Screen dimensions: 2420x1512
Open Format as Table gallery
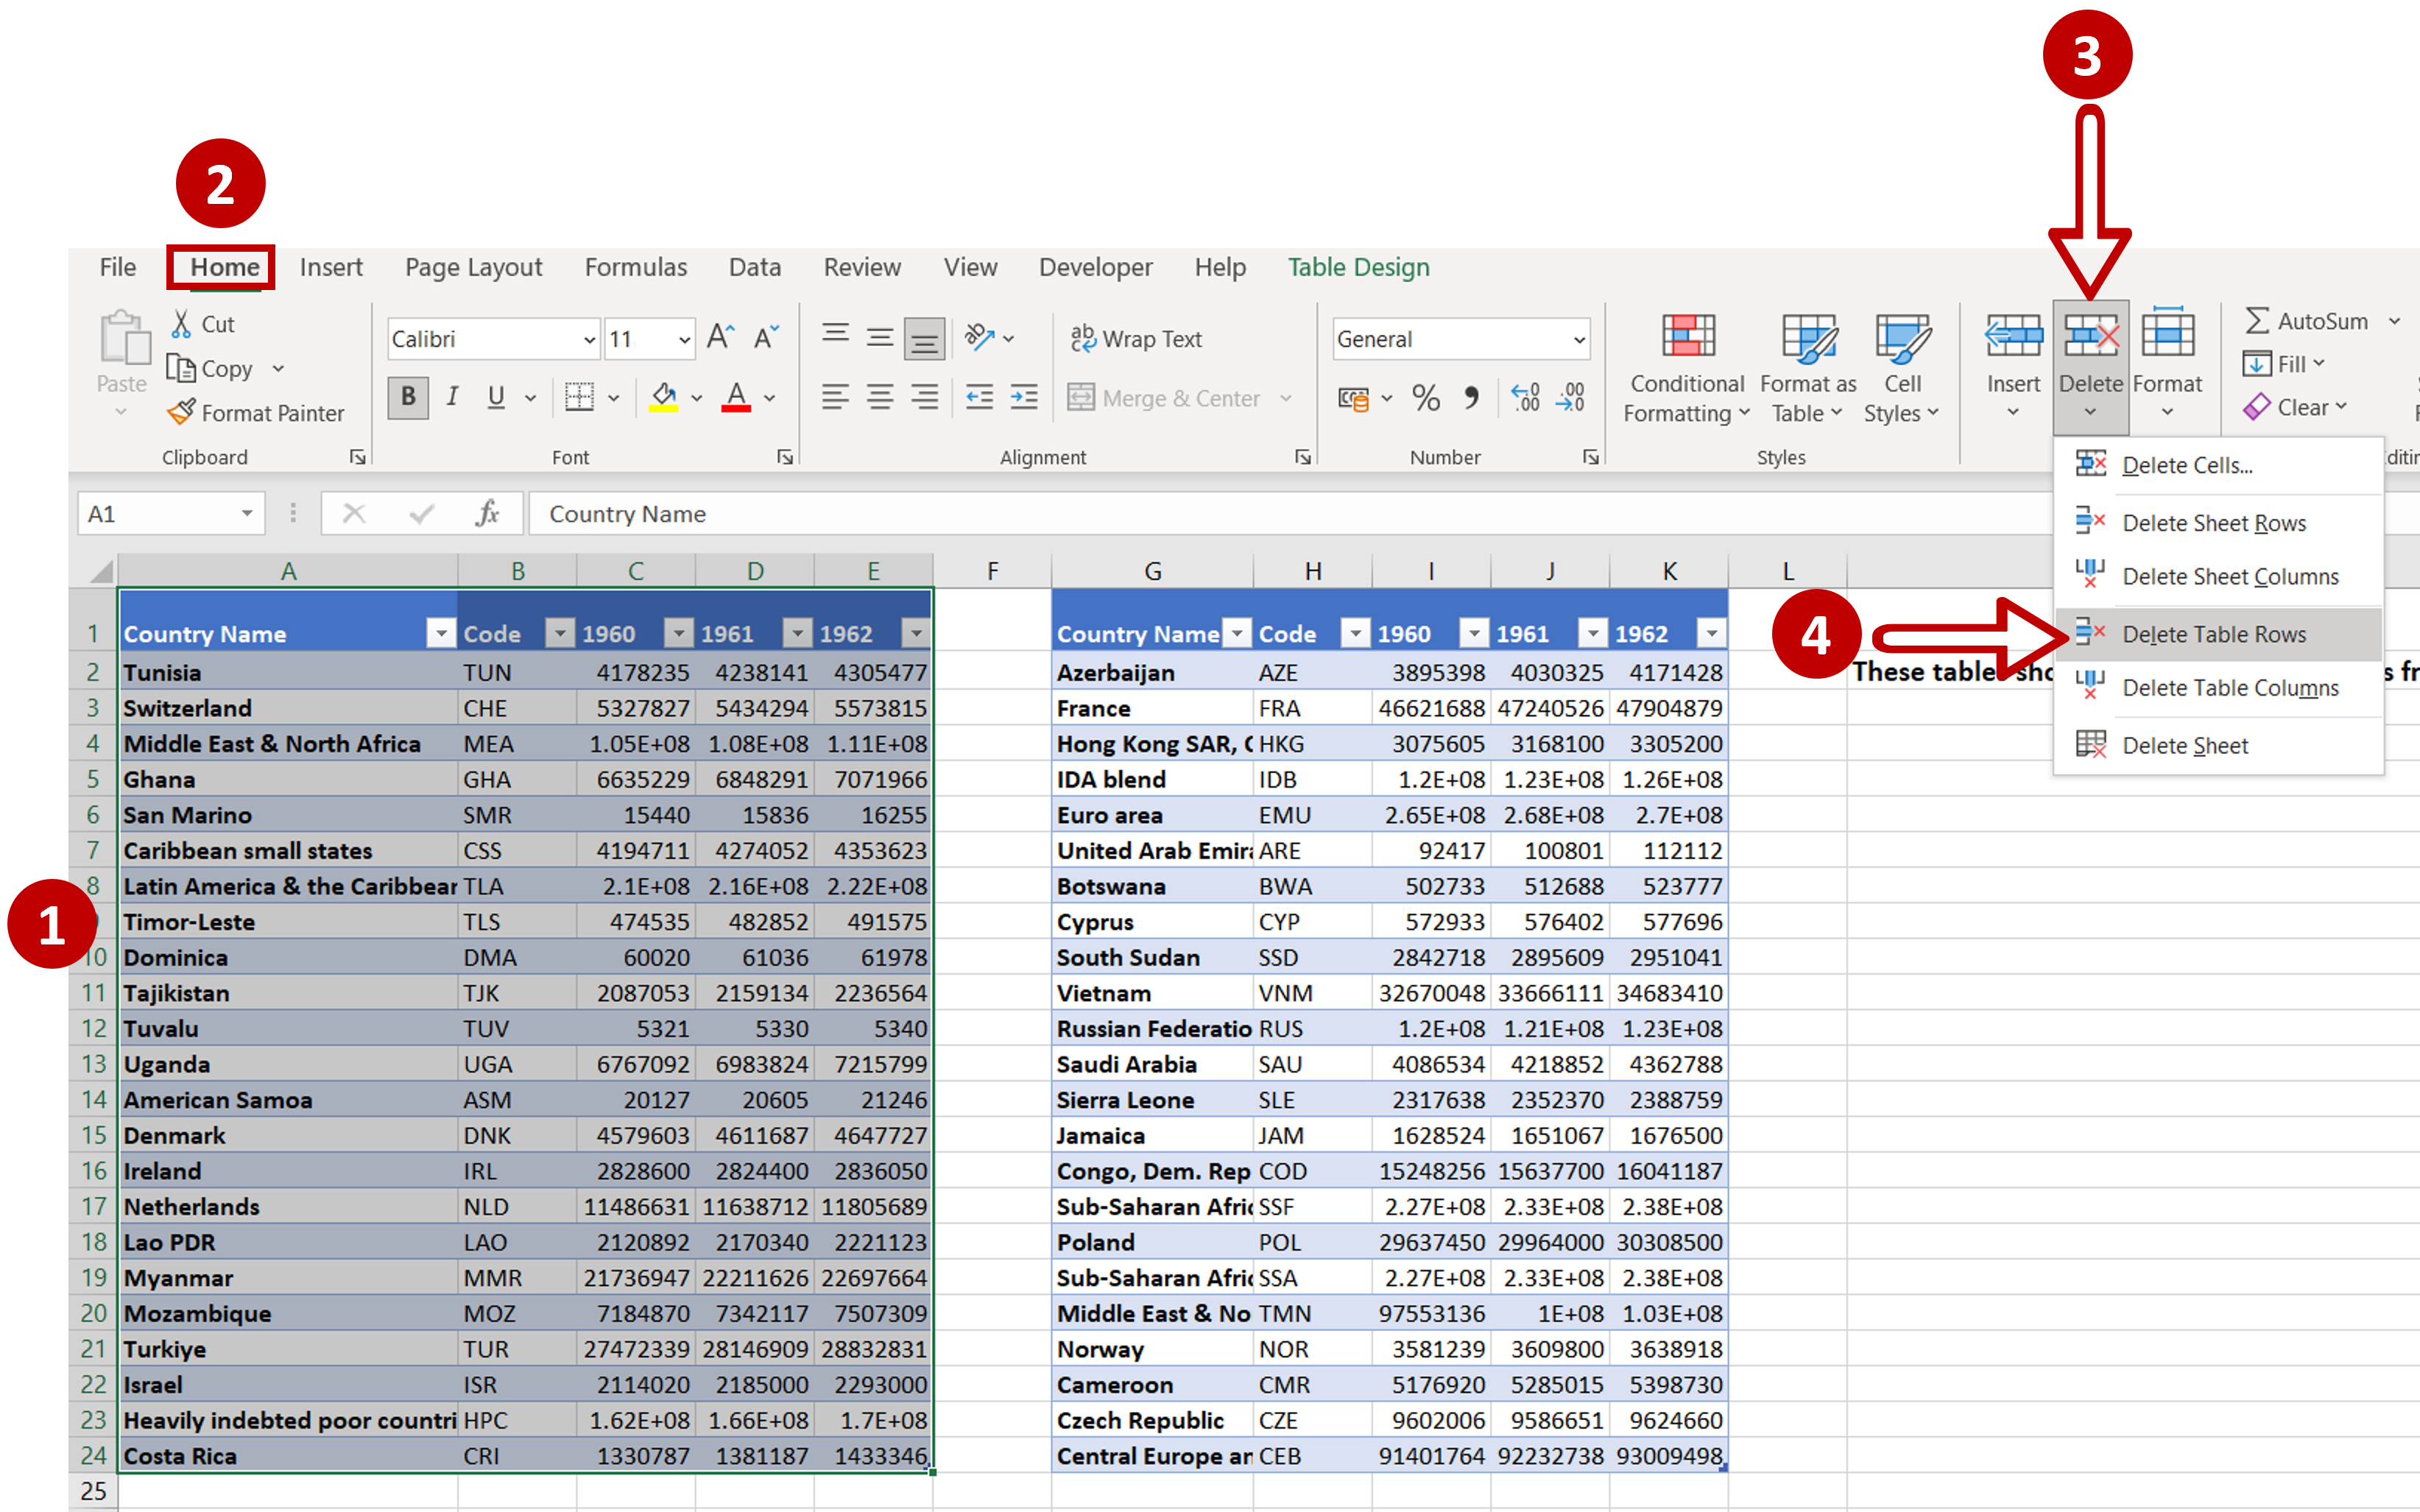coord(1808,369)
